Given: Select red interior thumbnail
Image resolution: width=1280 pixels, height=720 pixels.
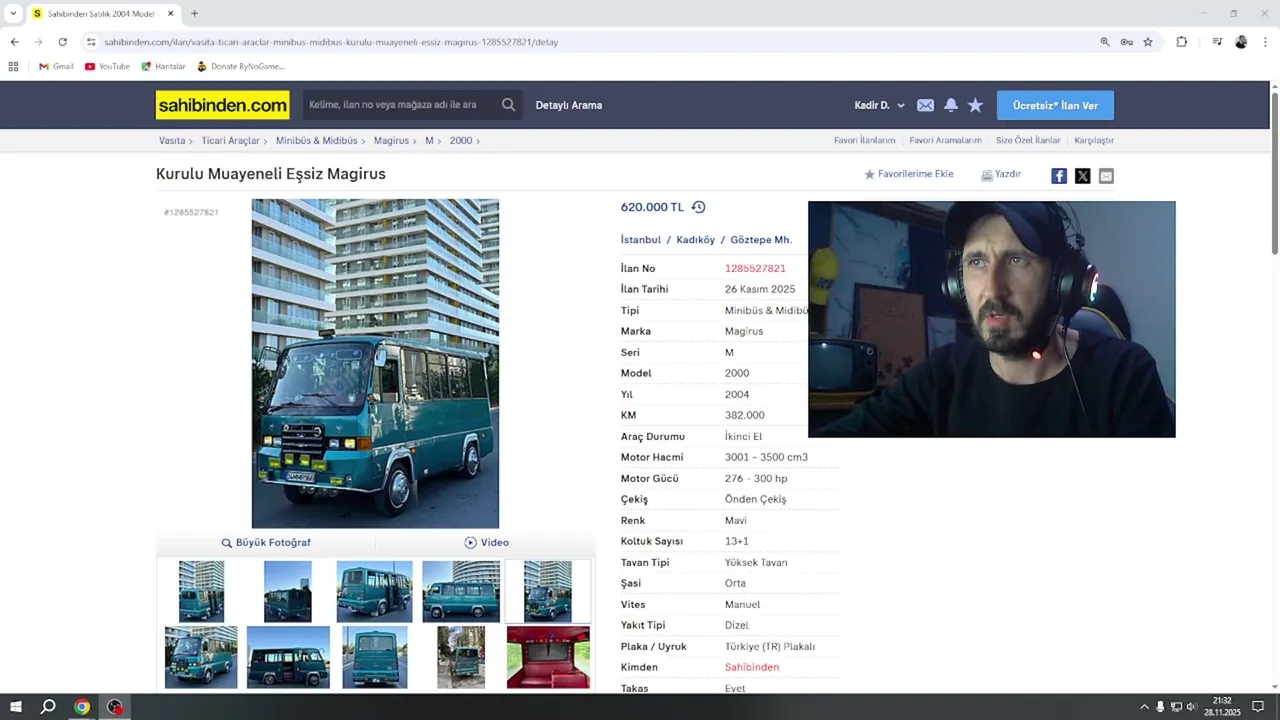Looking at the screenshot, I should (548, 657).
